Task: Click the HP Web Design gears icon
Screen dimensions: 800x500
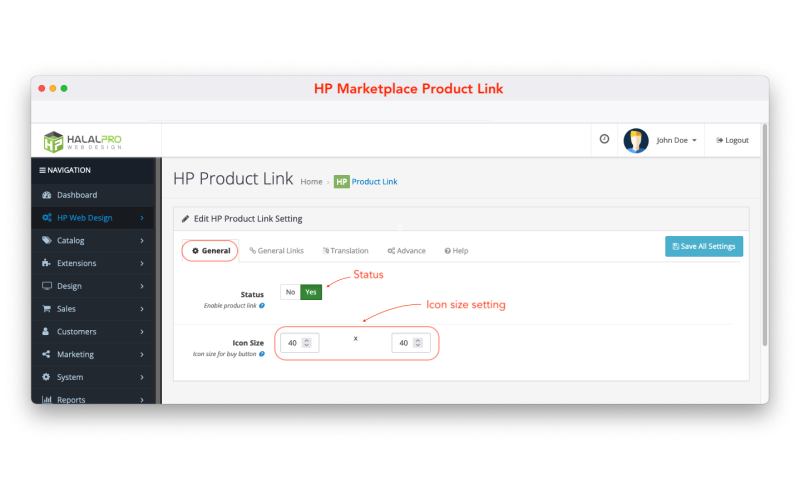Action: point(46,218)
